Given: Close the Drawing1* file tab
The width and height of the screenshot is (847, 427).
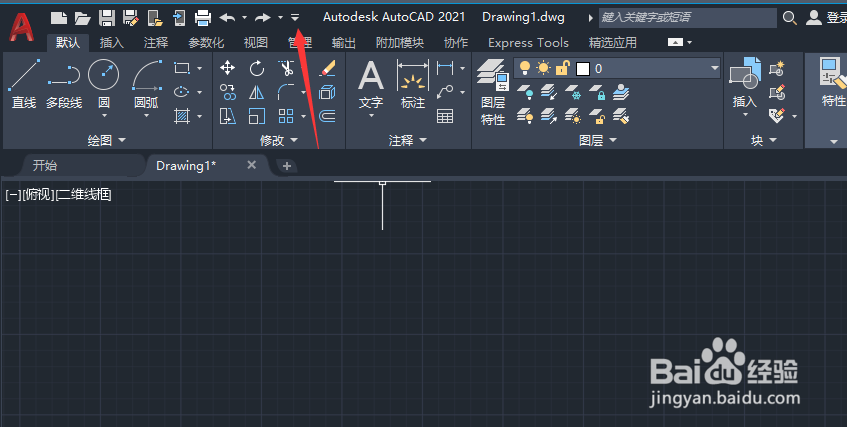Looking at the screenshot, I should click(x=252, y=165).
